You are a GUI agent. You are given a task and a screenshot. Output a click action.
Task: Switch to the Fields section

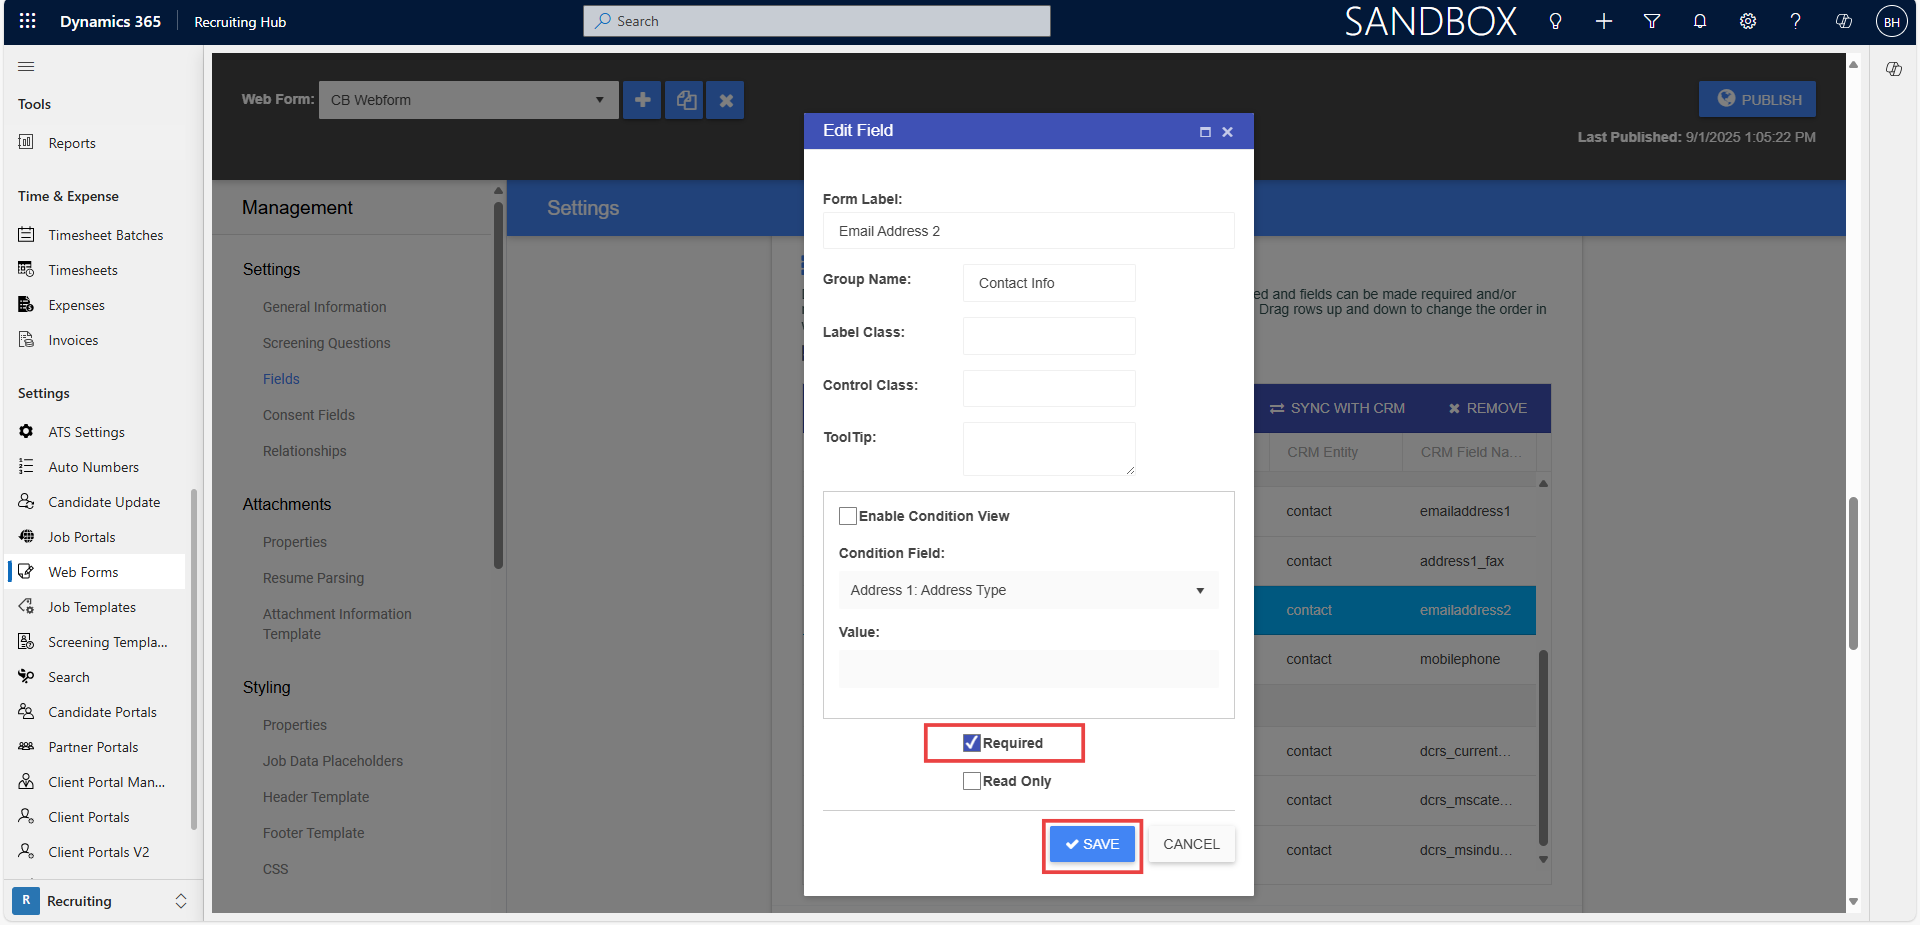click(x=281, y=378)
